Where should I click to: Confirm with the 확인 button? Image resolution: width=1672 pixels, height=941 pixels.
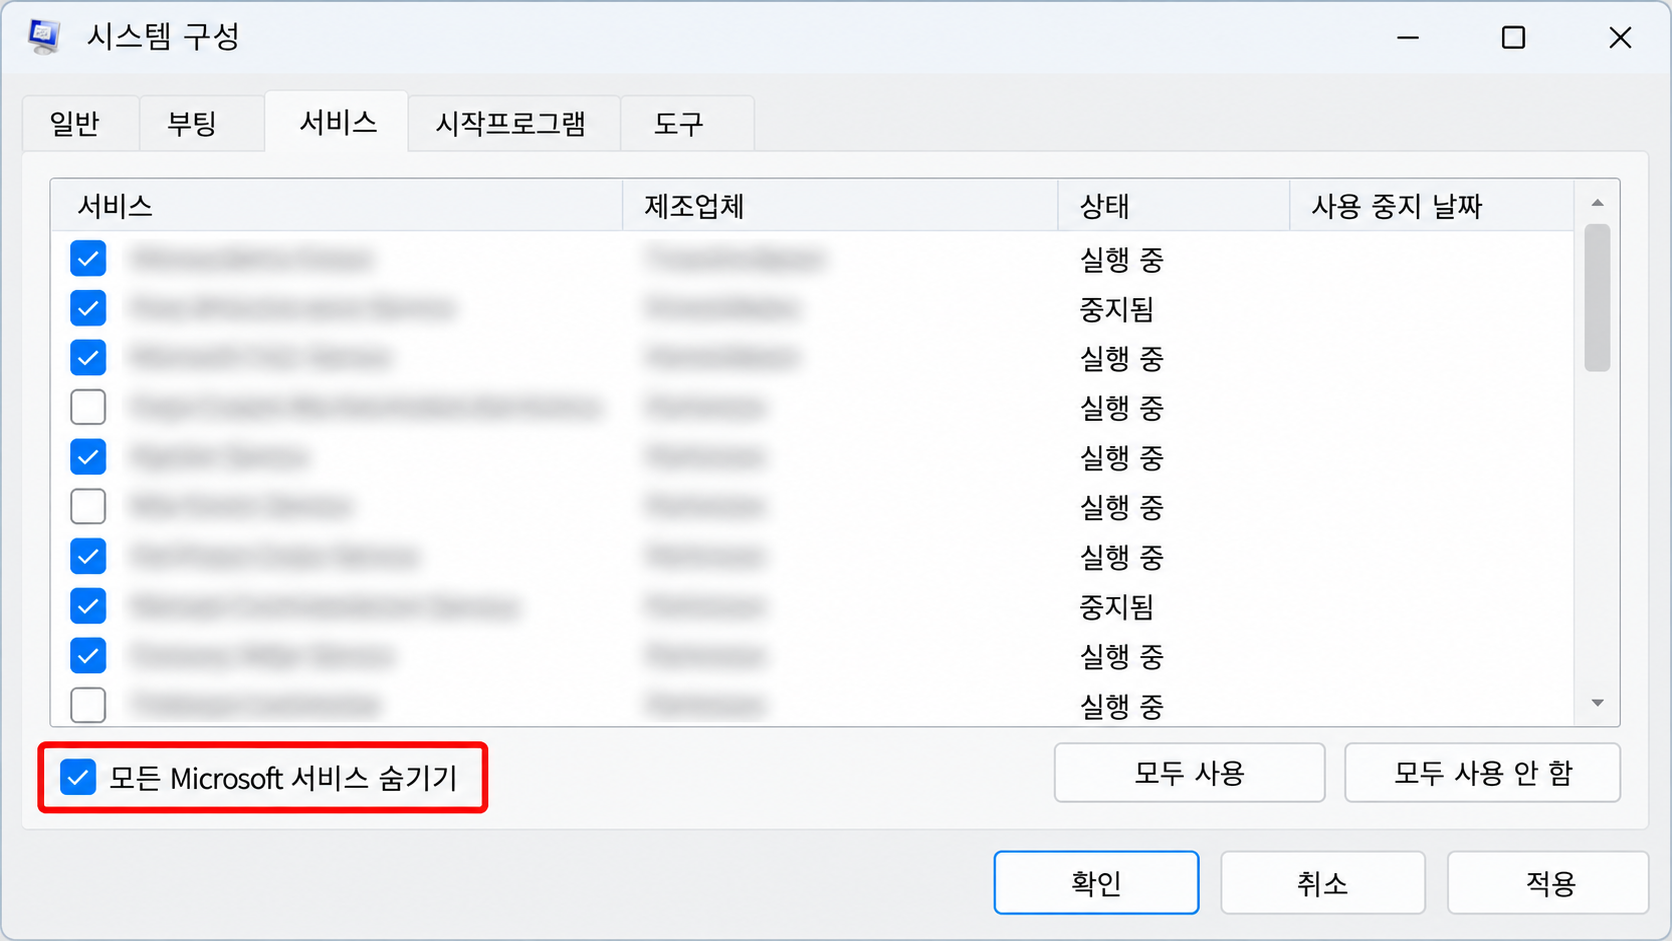pyautogui.click(x=1096, y=883)
